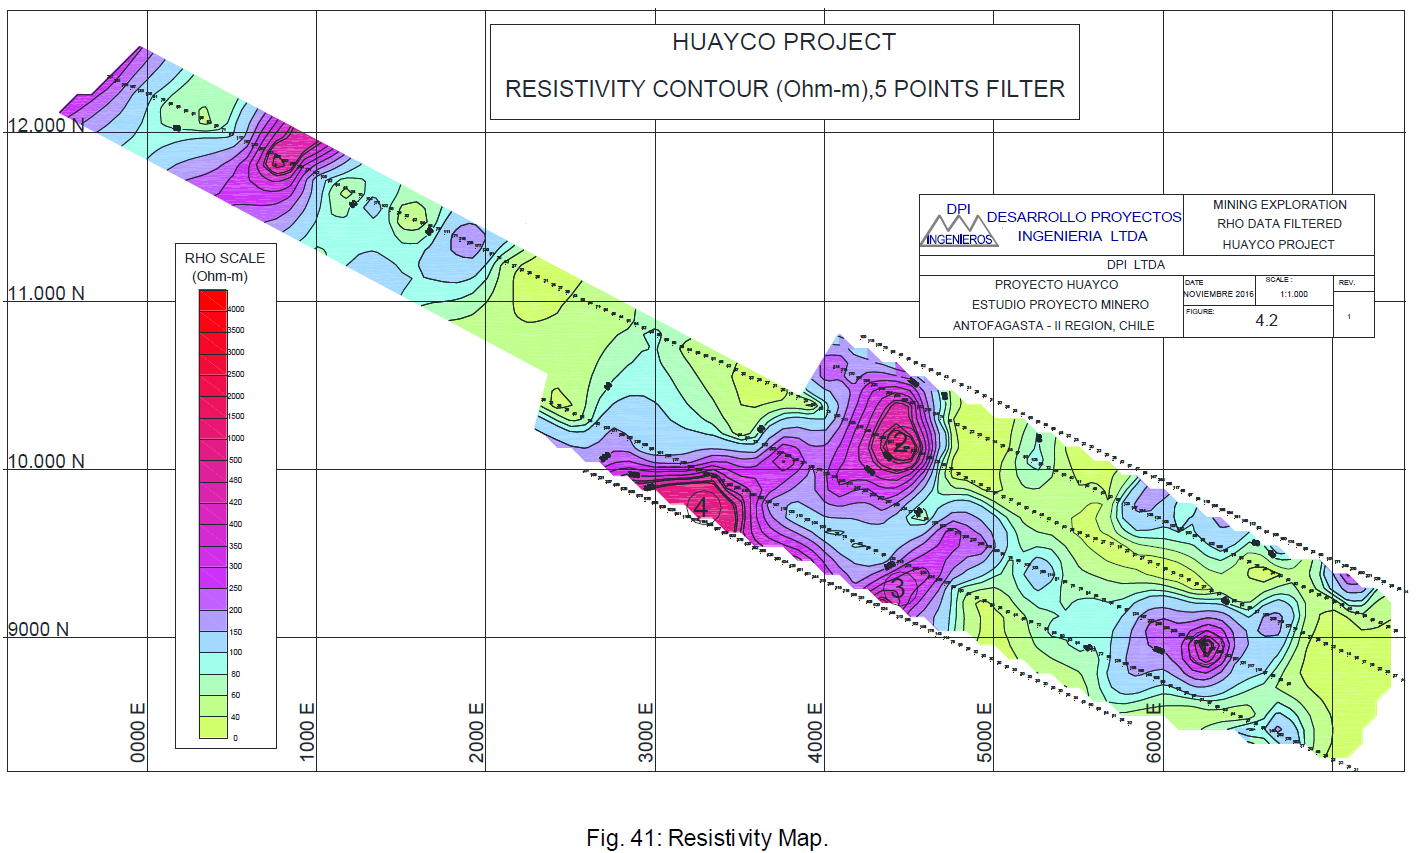Click the '9000 N' axis label
This screenshot has height=853, width=1419.
point(39,630)
